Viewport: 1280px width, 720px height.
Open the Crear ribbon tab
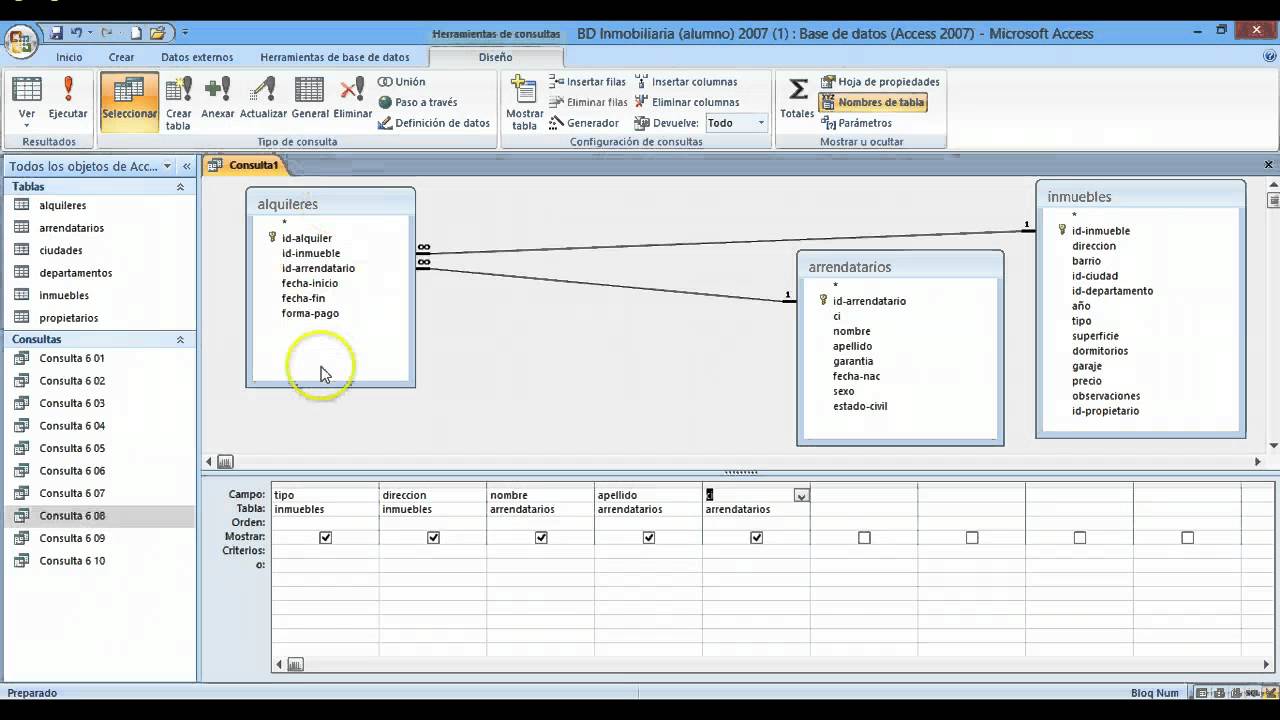(x=122, y=57)
